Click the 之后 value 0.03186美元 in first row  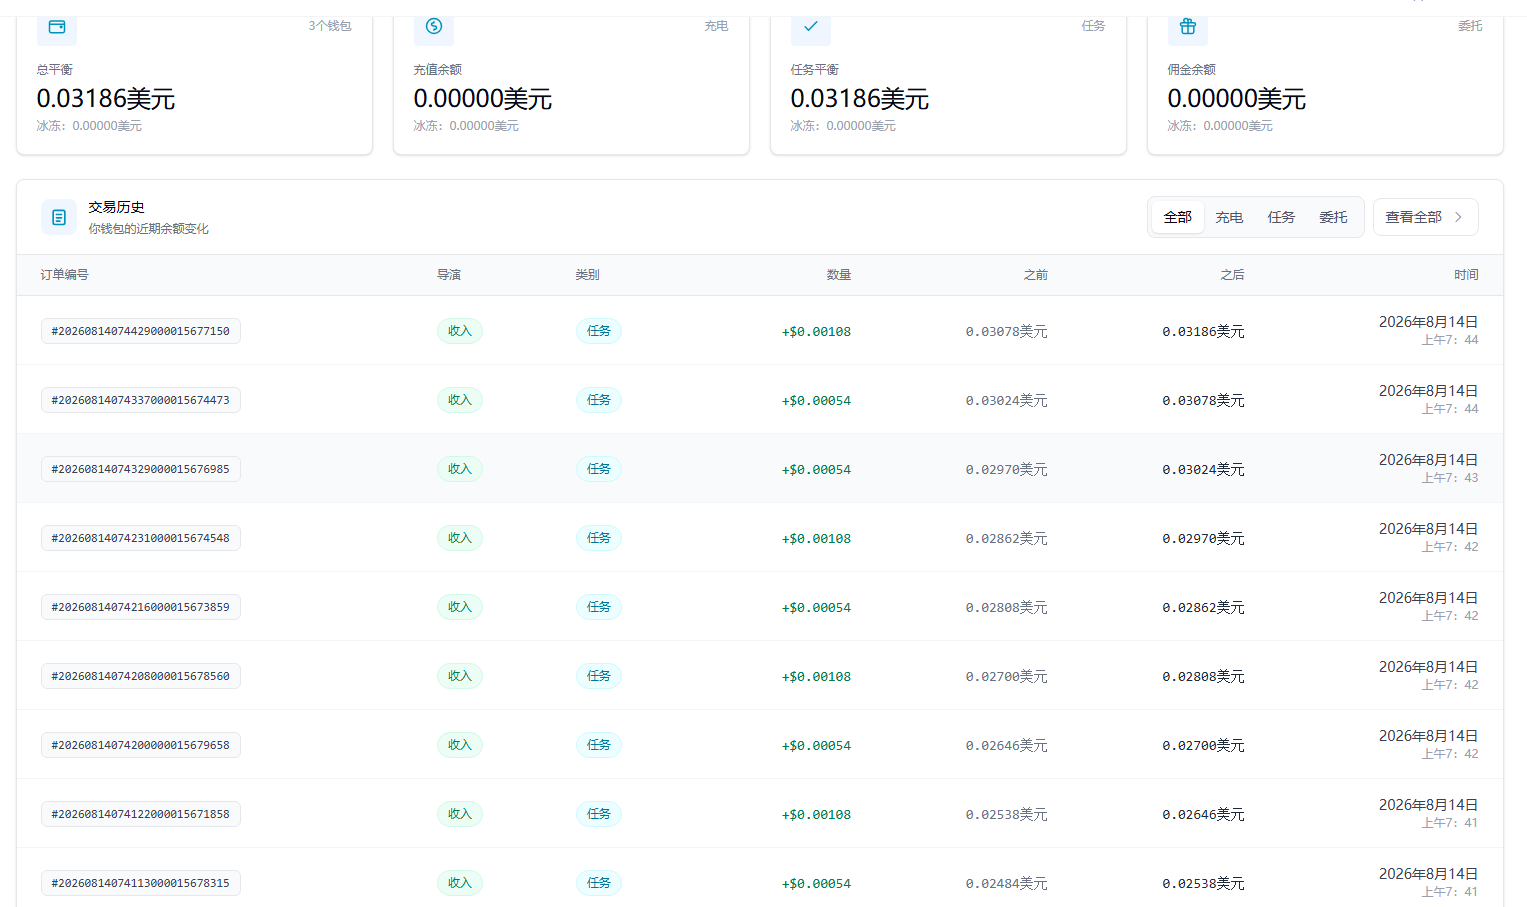[1203, 332]
